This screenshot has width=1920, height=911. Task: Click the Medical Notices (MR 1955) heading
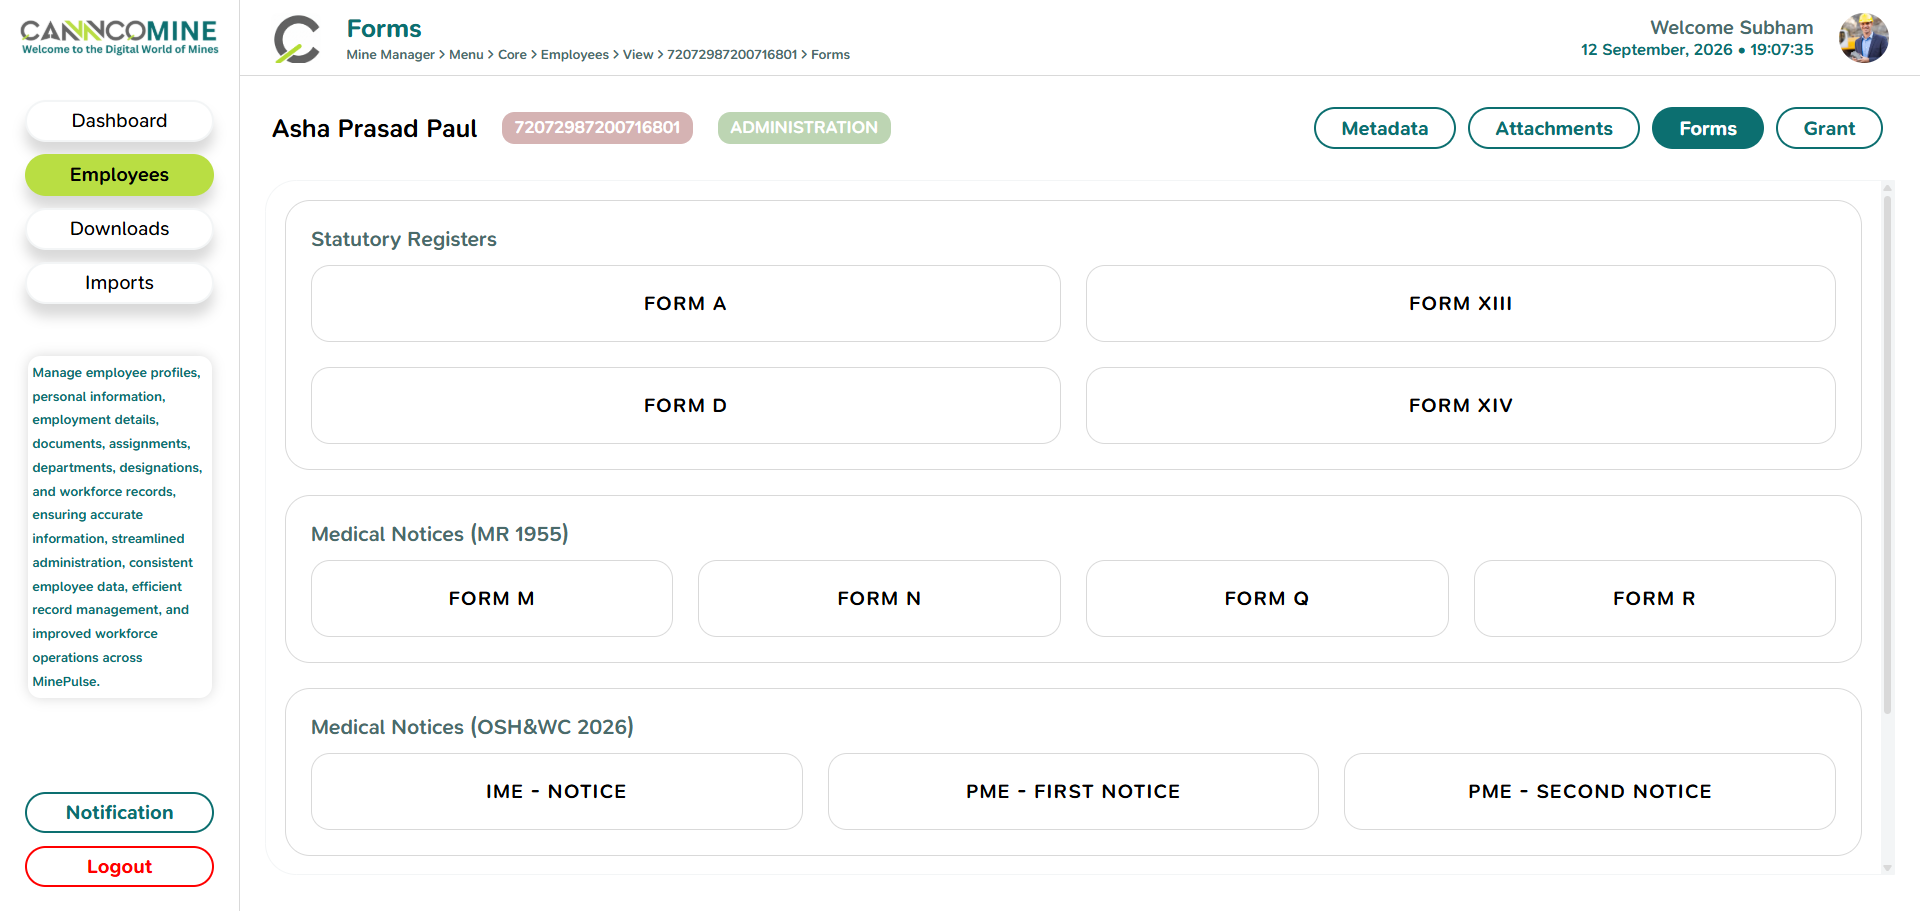439,534
